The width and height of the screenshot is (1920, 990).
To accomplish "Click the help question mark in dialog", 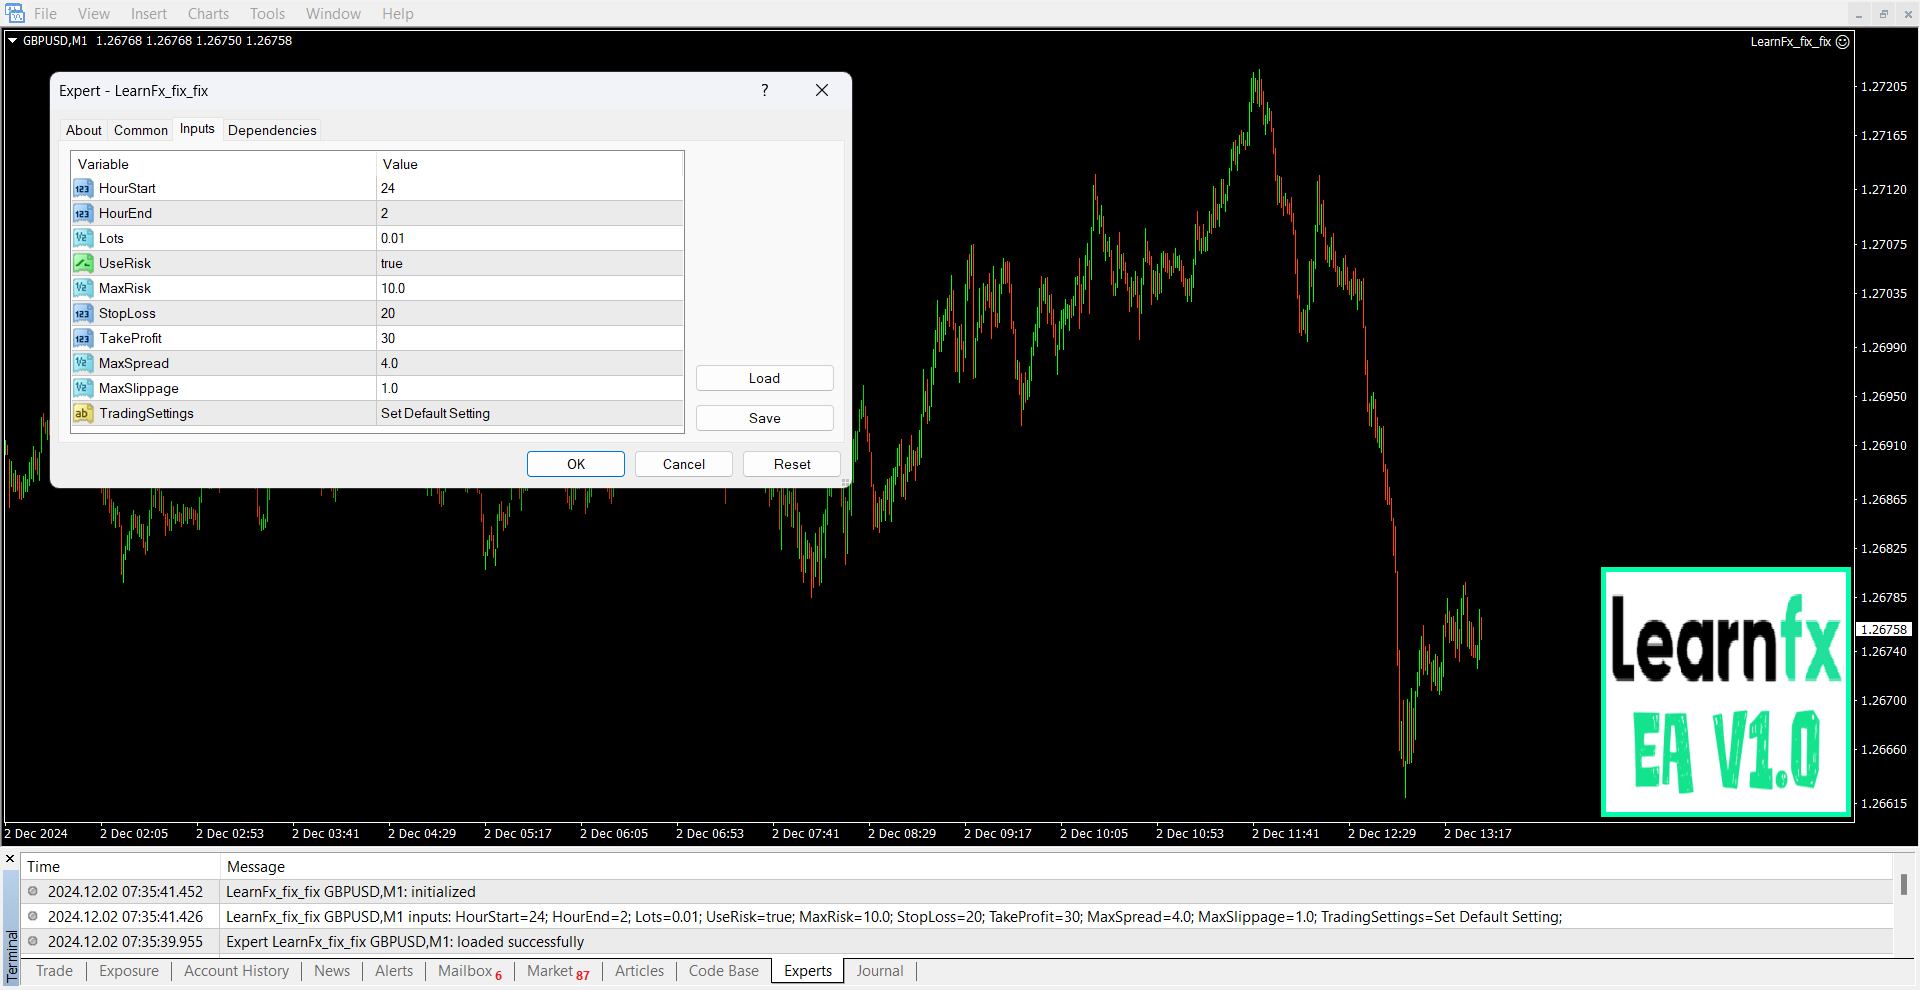I will 765,91.
